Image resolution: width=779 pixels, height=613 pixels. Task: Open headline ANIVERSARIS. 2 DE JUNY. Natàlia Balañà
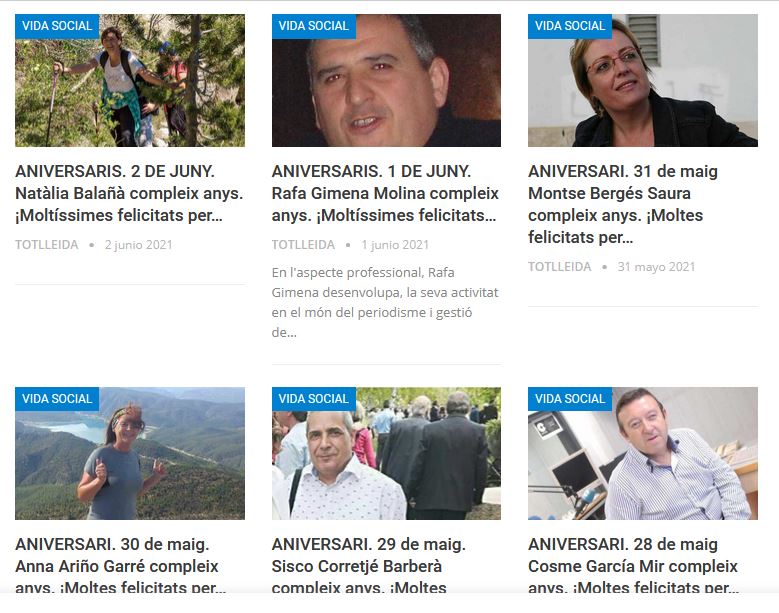click(x=129, y=193)
